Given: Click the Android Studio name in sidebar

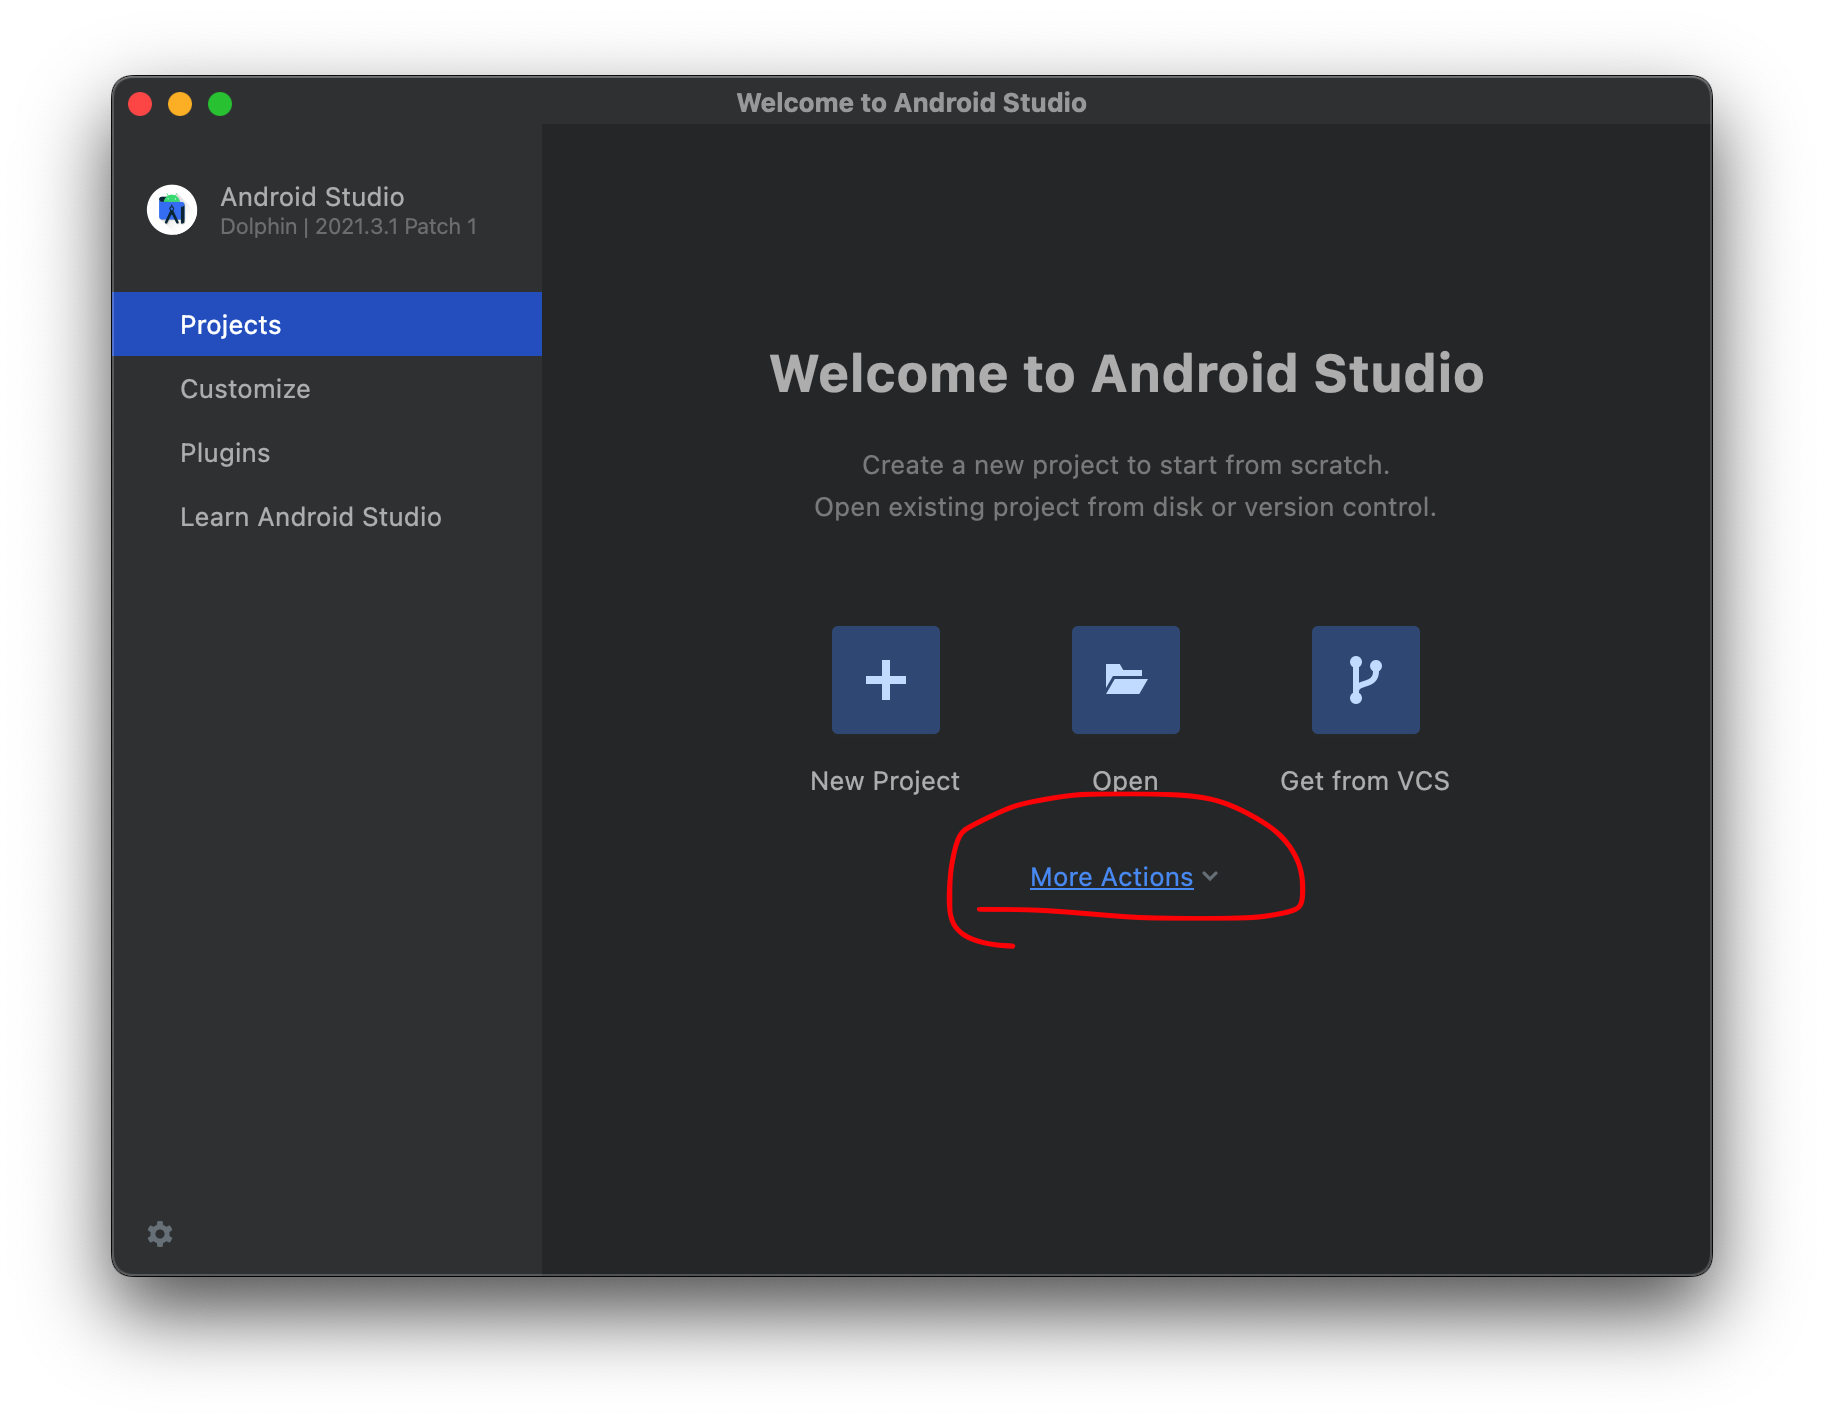Looking at the screenshot, I should [x=312, y=196].
